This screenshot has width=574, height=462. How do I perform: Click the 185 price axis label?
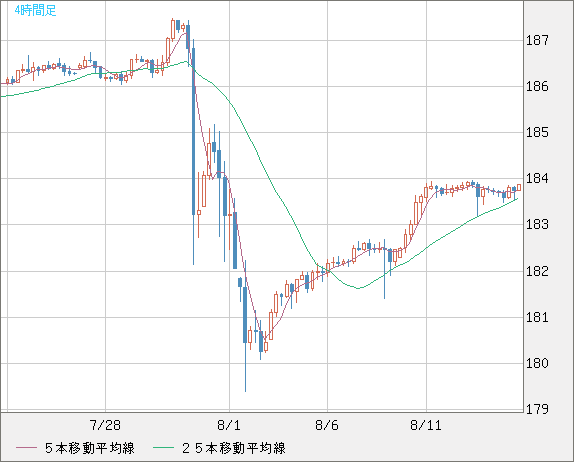(537, 132)
